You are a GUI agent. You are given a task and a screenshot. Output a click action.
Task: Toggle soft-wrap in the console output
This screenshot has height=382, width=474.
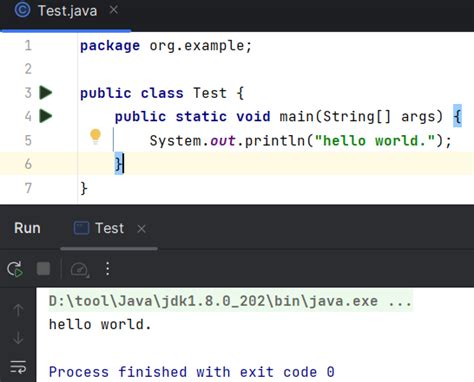18,367
